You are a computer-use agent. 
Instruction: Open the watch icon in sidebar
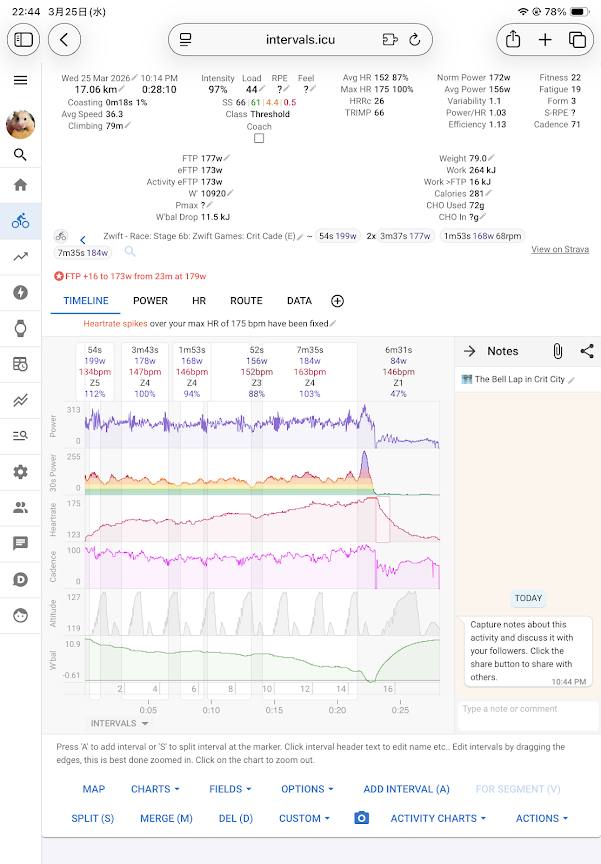[20, 328]
